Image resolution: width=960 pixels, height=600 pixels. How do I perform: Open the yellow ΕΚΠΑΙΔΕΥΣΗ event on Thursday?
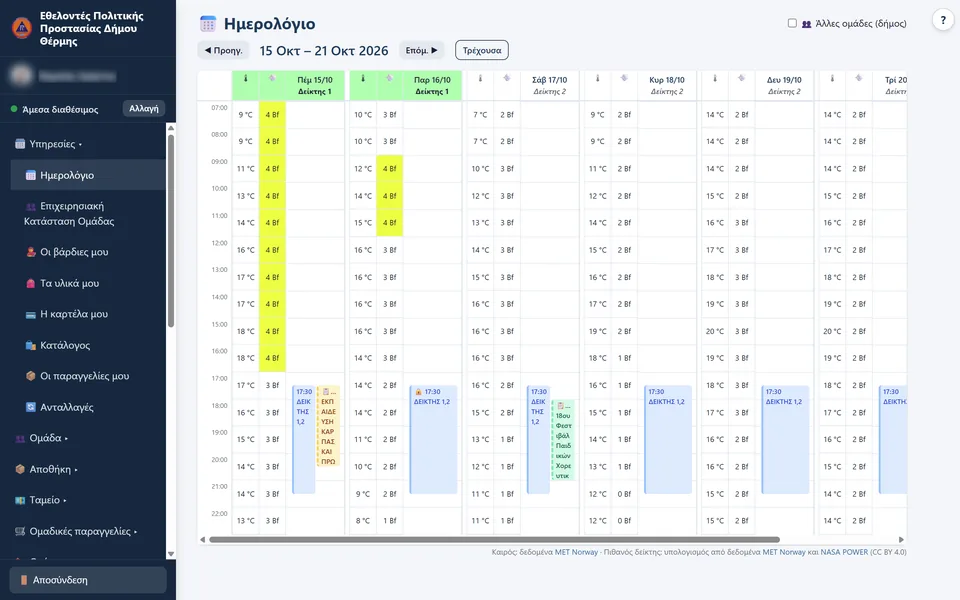pos(328,426)
